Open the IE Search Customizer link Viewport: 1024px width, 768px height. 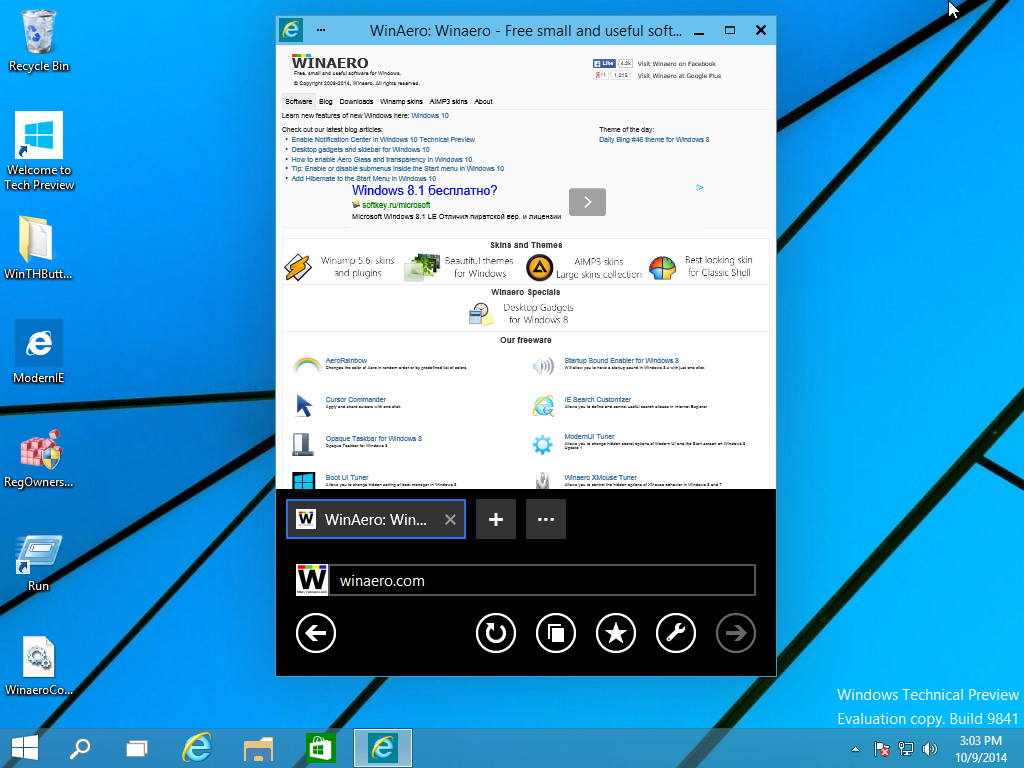coord(598,400)
